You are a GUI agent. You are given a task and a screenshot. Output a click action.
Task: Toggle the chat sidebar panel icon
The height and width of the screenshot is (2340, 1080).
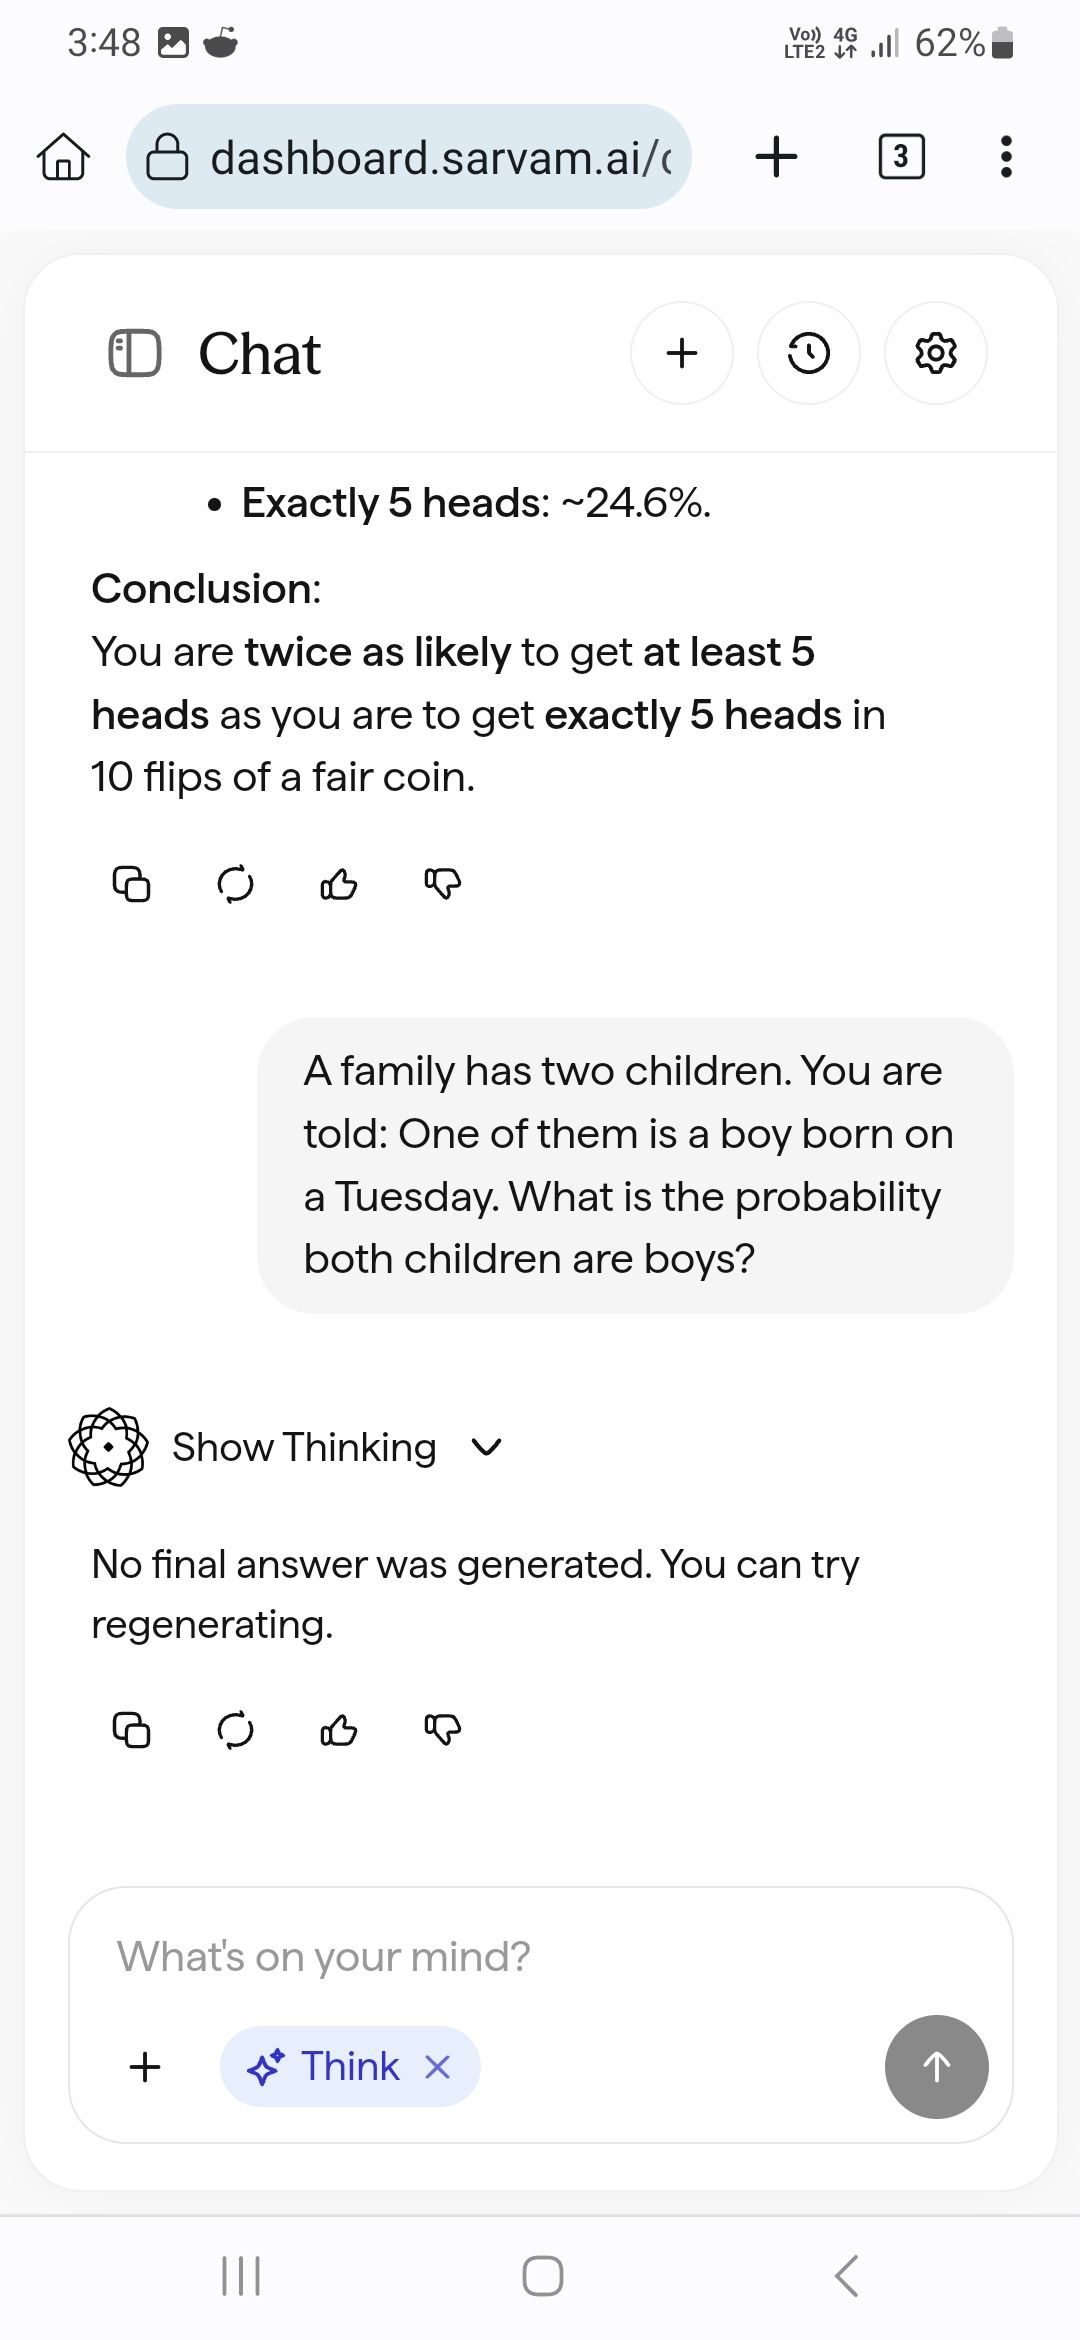coord(134,353)
